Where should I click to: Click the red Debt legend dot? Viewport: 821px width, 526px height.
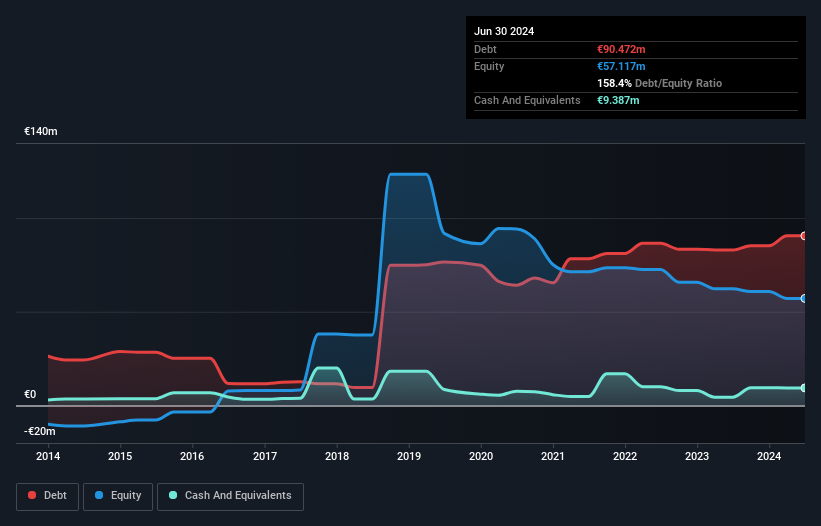(x=32, y=495)
